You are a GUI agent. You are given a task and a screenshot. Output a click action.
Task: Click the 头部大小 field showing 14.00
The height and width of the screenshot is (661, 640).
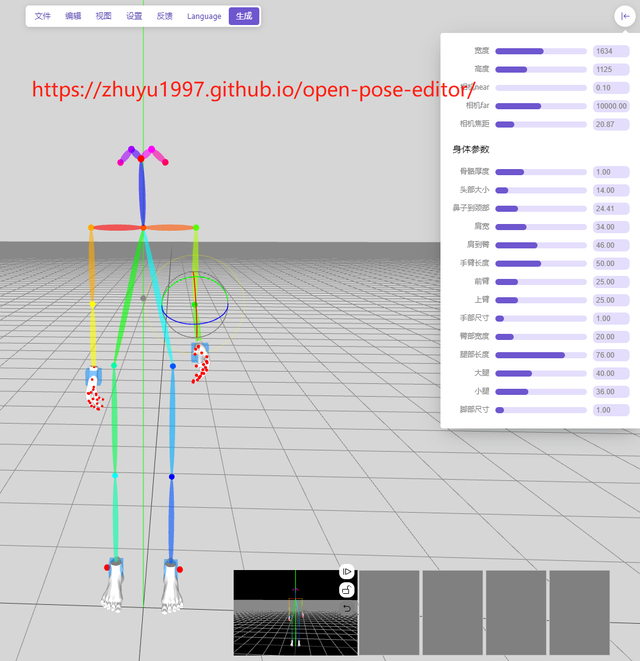tap(611, 190)
